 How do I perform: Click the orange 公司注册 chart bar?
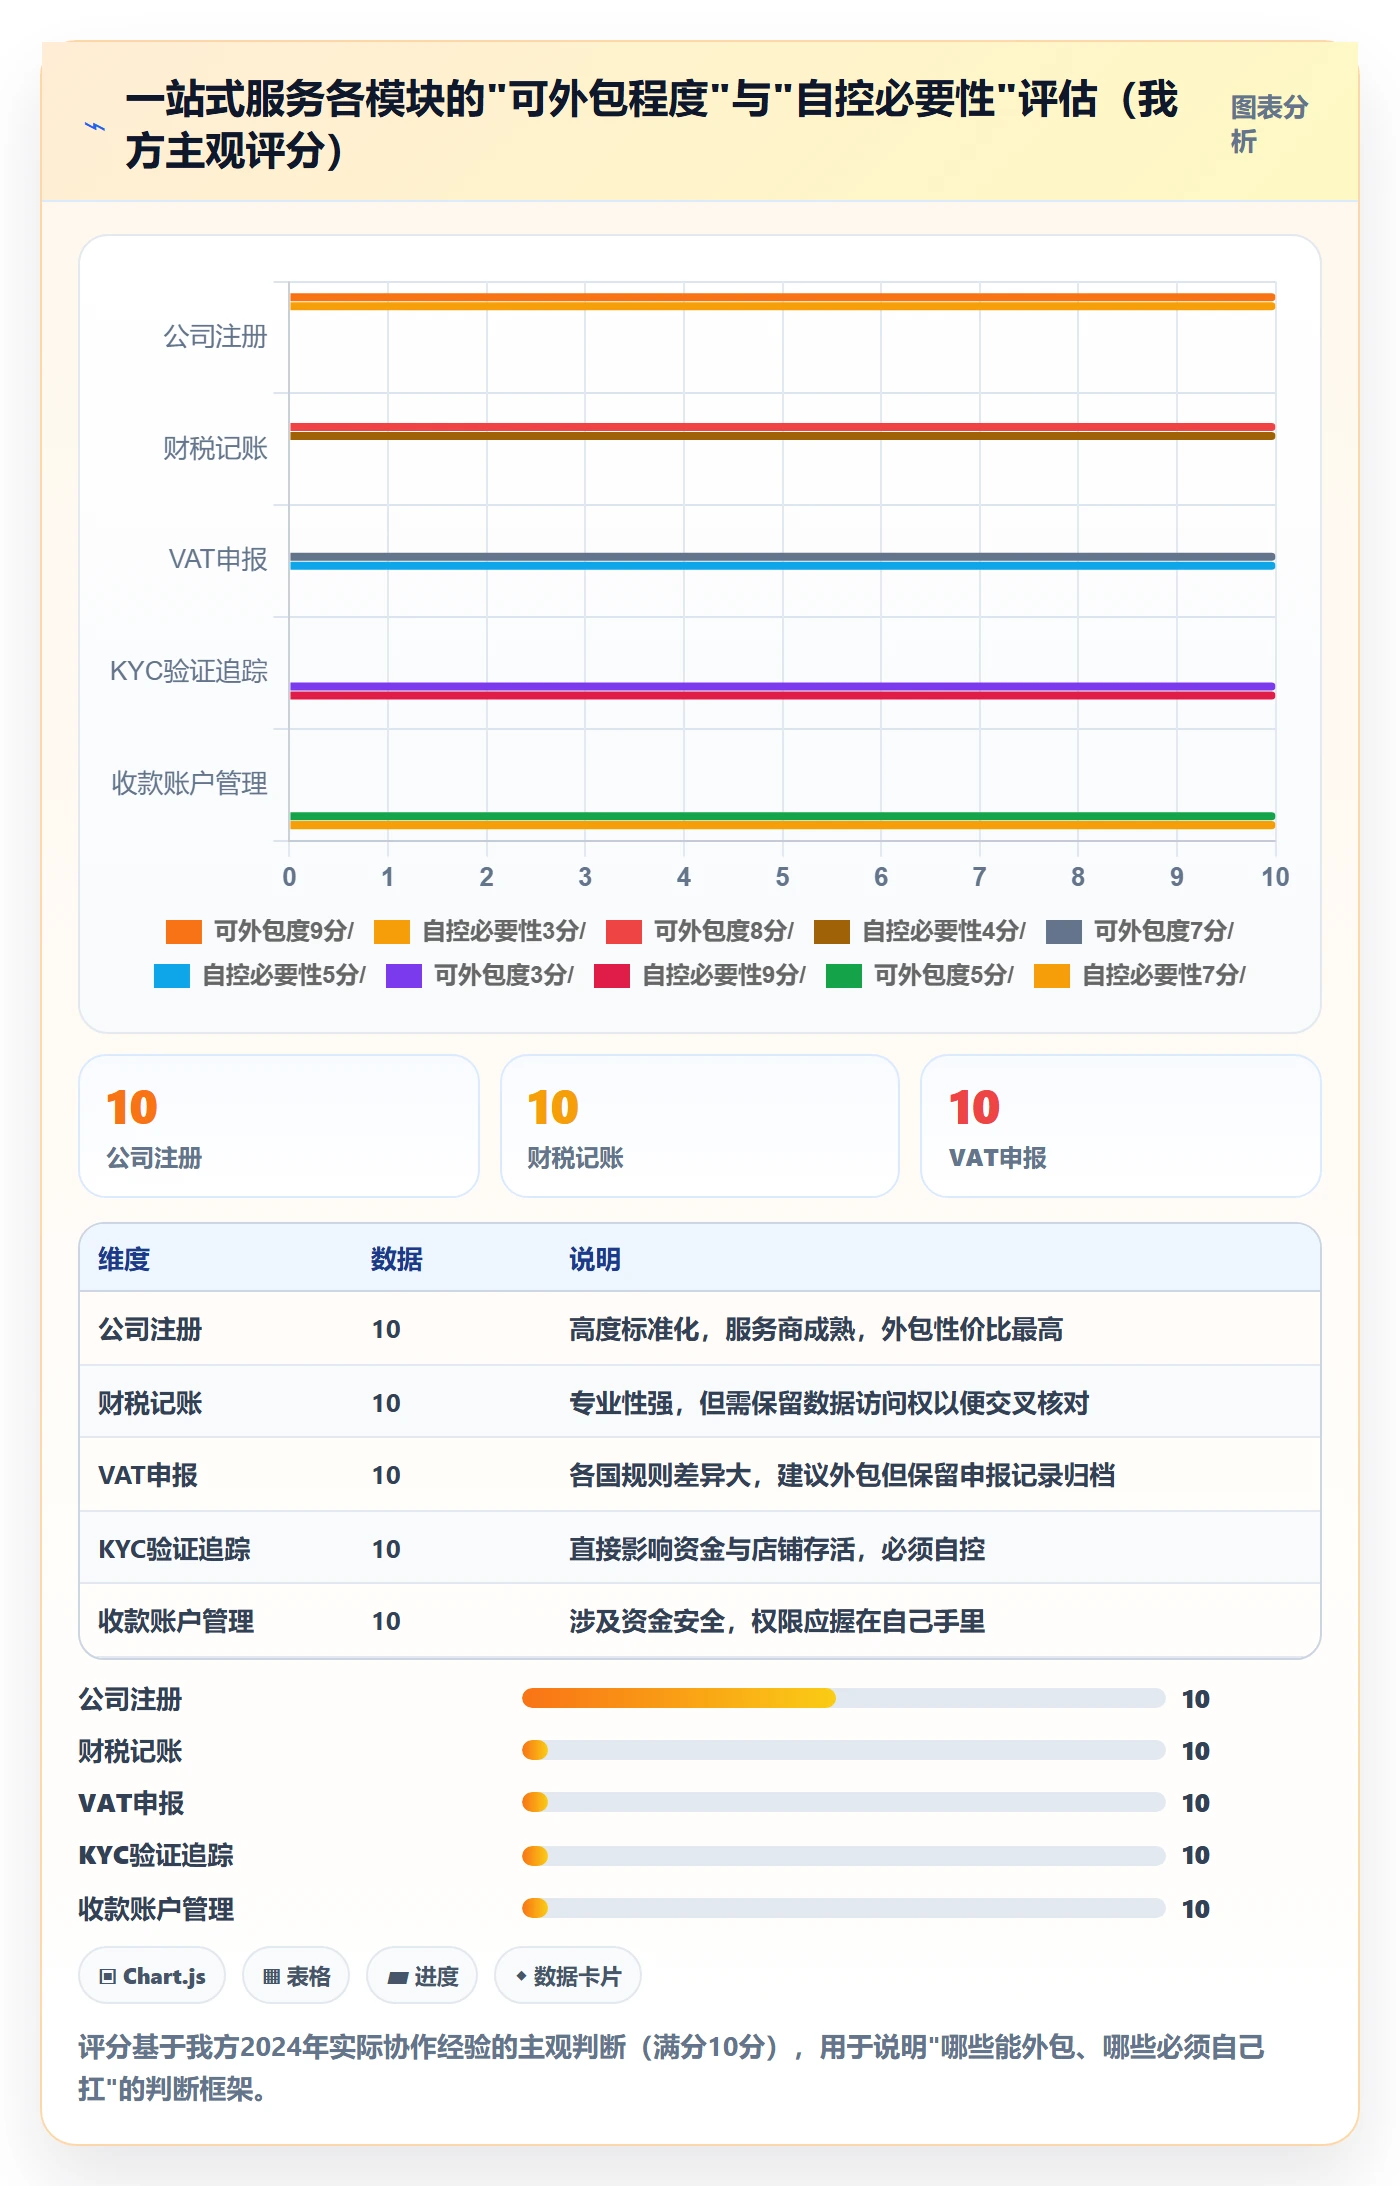[x=782, y=297]
